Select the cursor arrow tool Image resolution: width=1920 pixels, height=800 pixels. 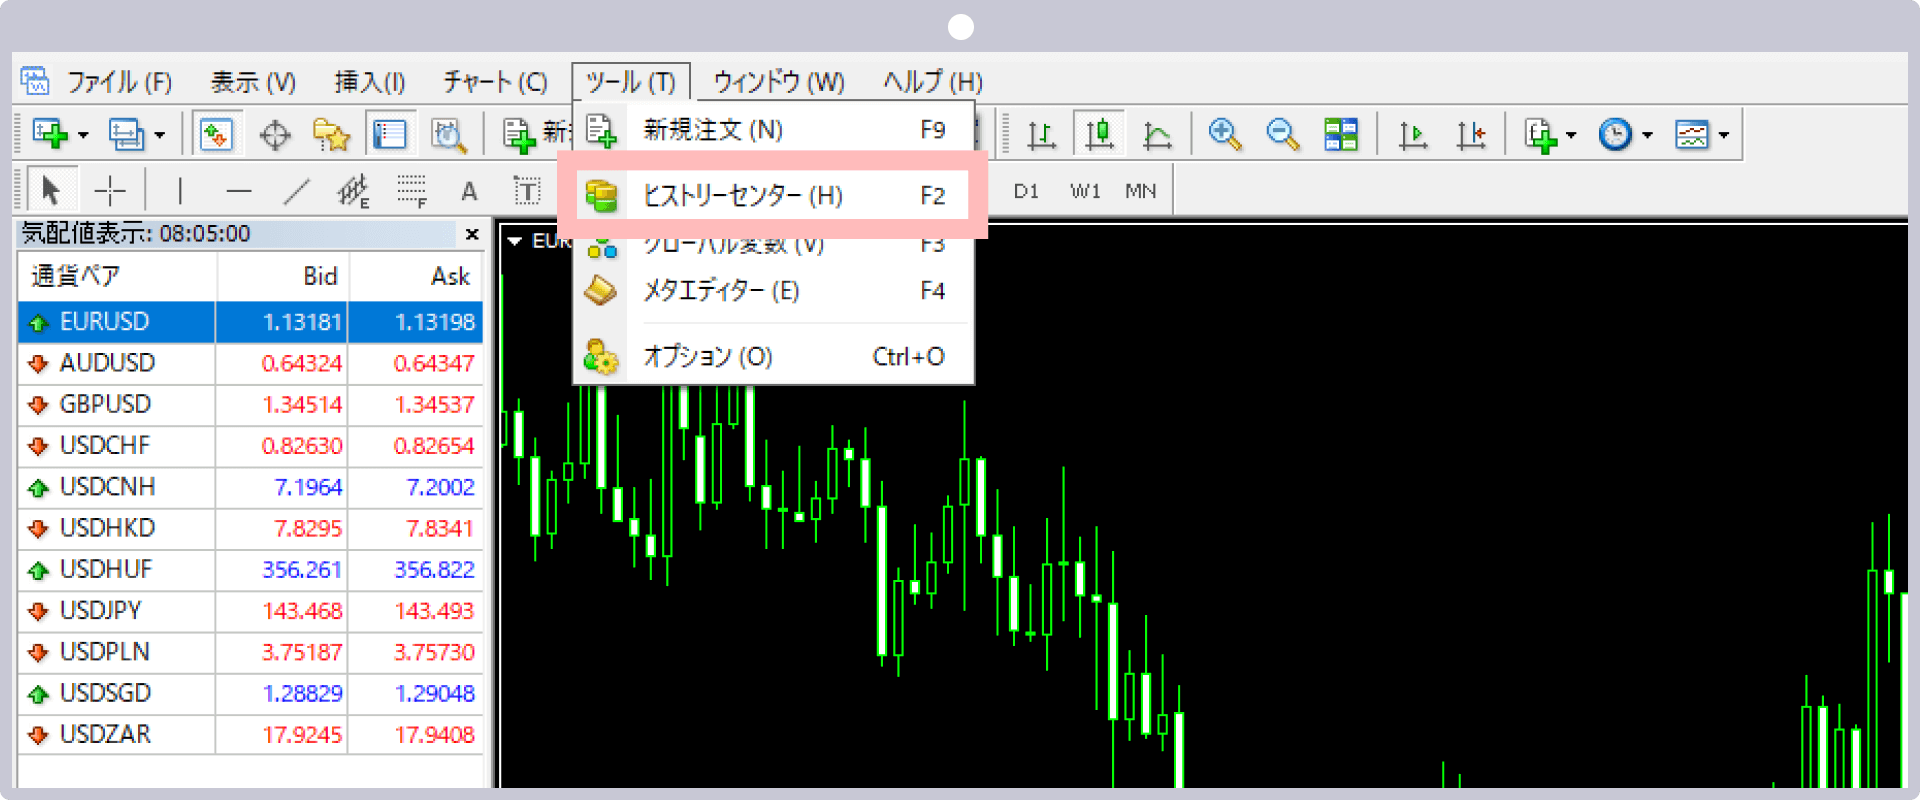click(50, 189)
